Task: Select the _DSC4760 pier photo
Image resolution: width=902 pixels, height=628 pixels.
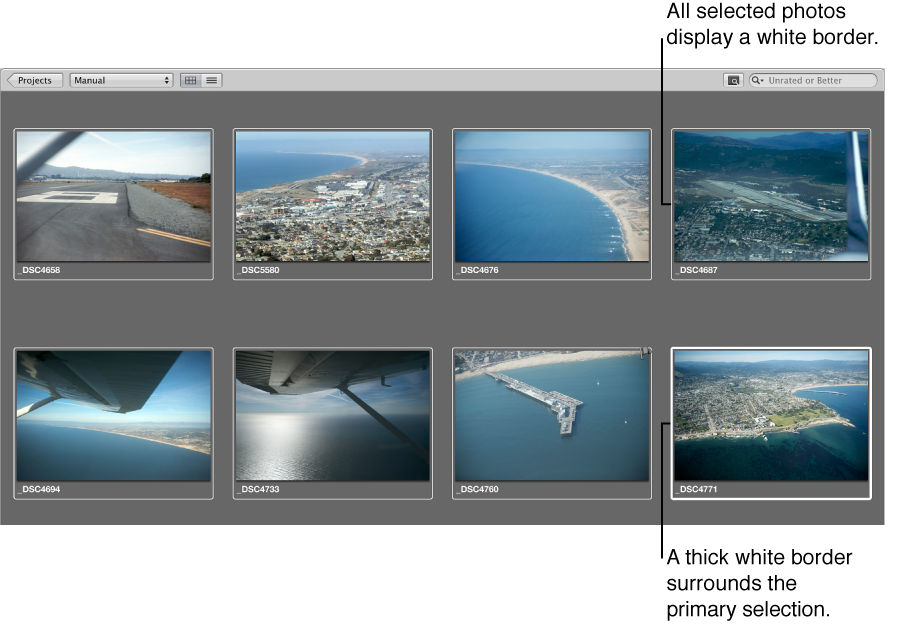Action: tap(551, 416)
